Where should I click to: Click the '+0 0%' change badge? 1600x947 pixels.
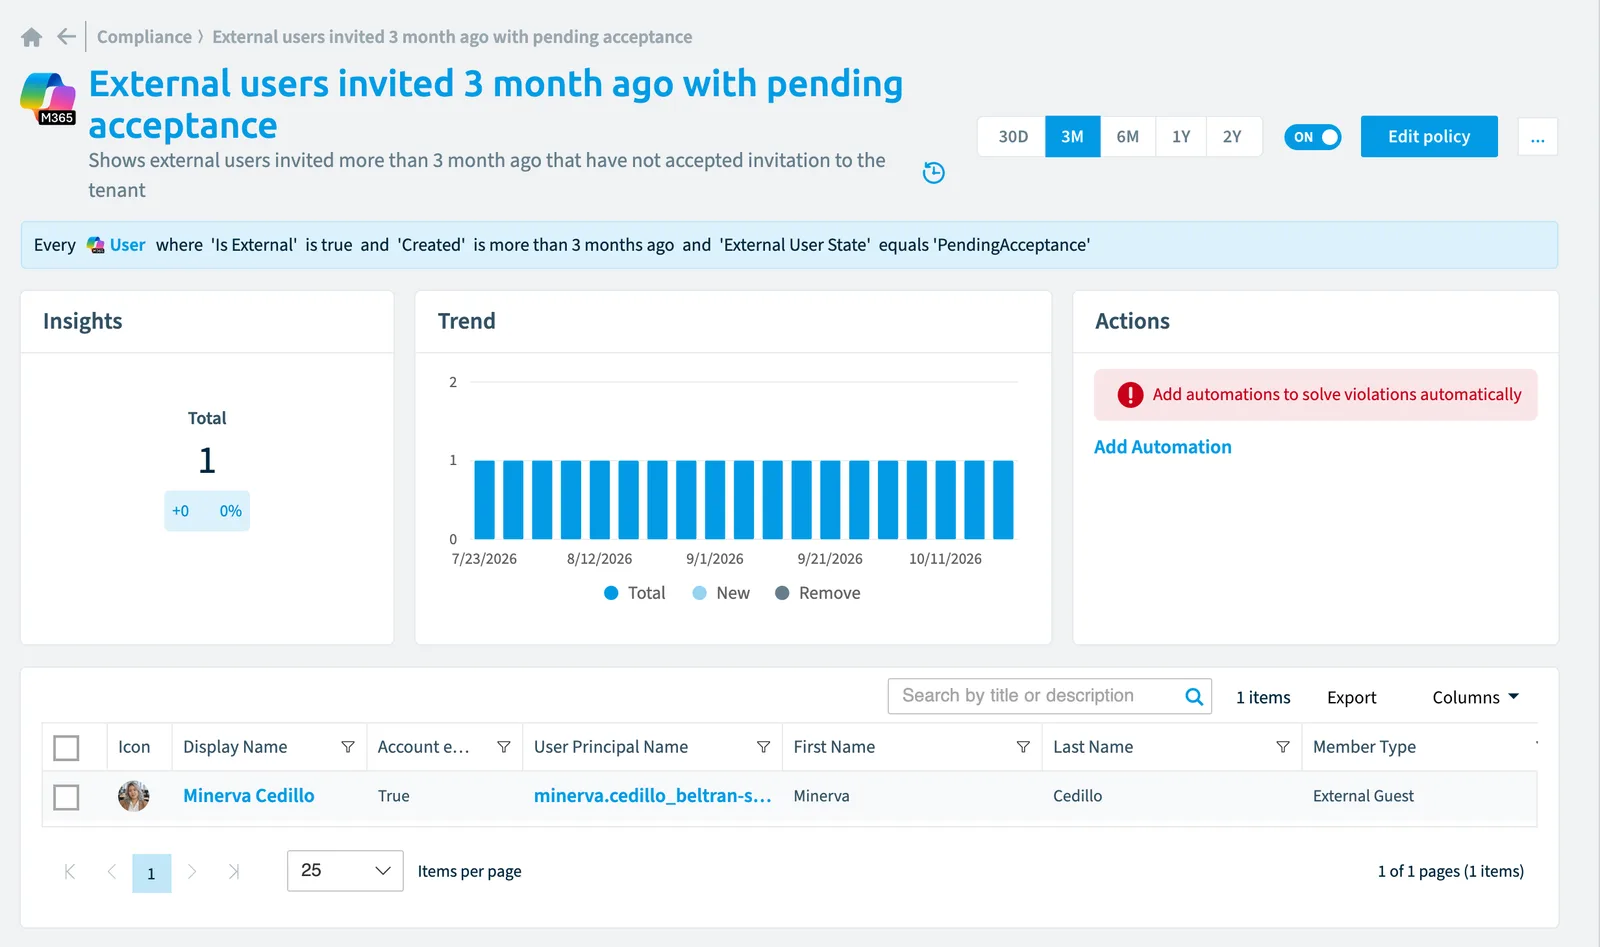coord(207,511)
